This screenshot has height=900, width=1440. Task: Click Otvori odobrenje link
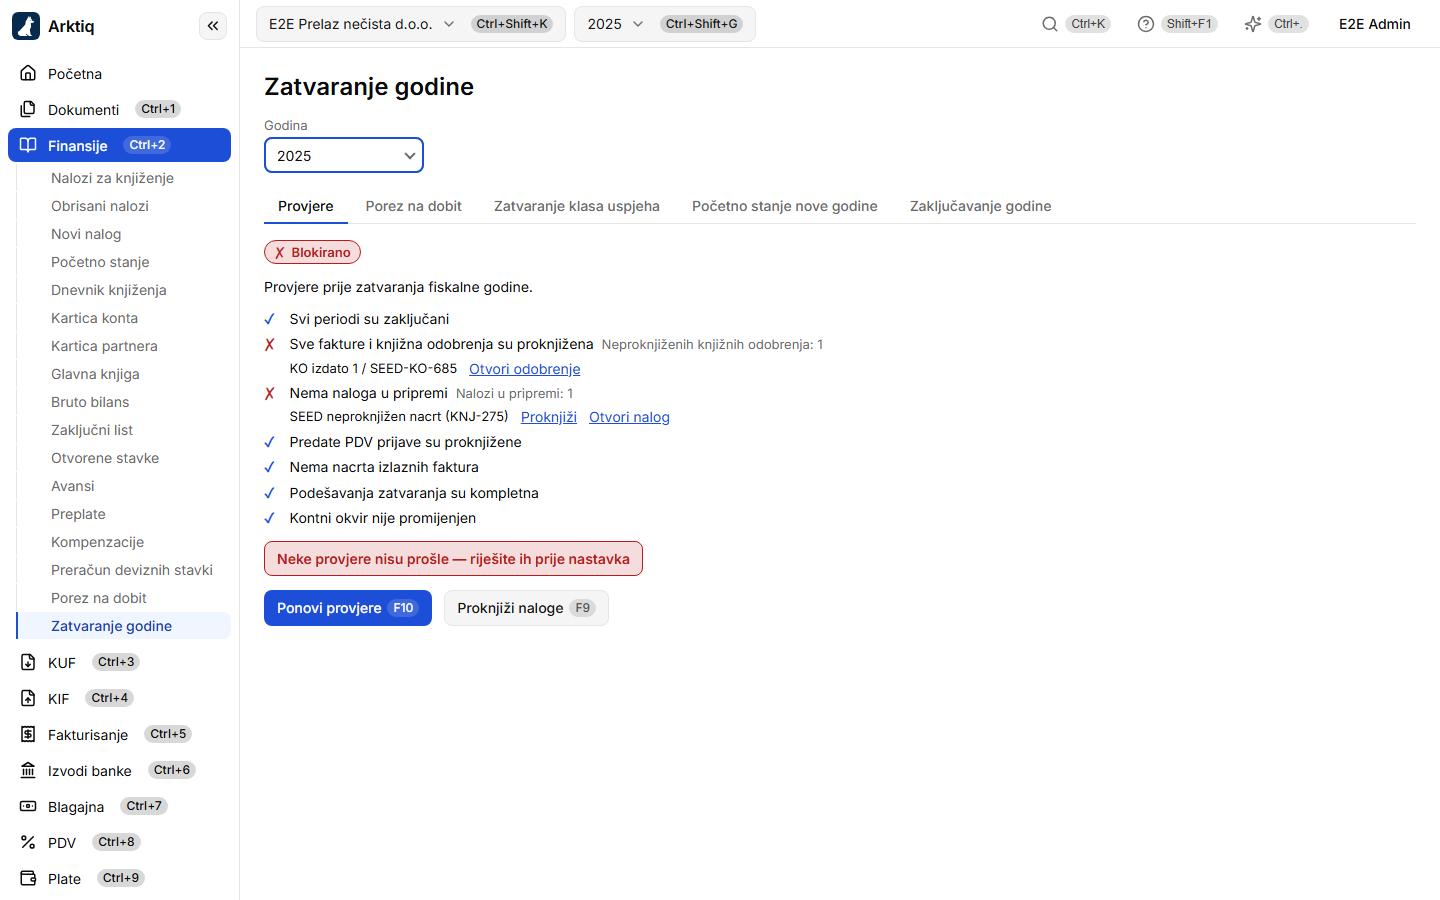point(525,369)
